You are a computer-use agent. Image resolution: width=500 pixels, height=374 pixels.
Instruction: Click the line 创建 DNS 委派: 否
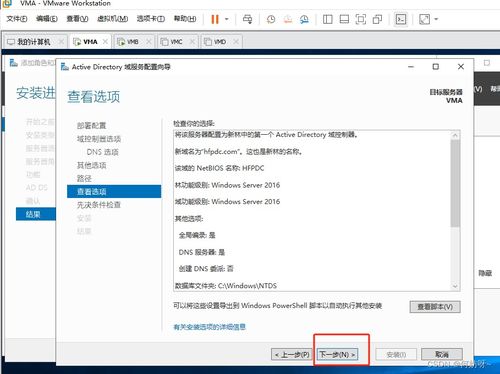tap(206, 269)
